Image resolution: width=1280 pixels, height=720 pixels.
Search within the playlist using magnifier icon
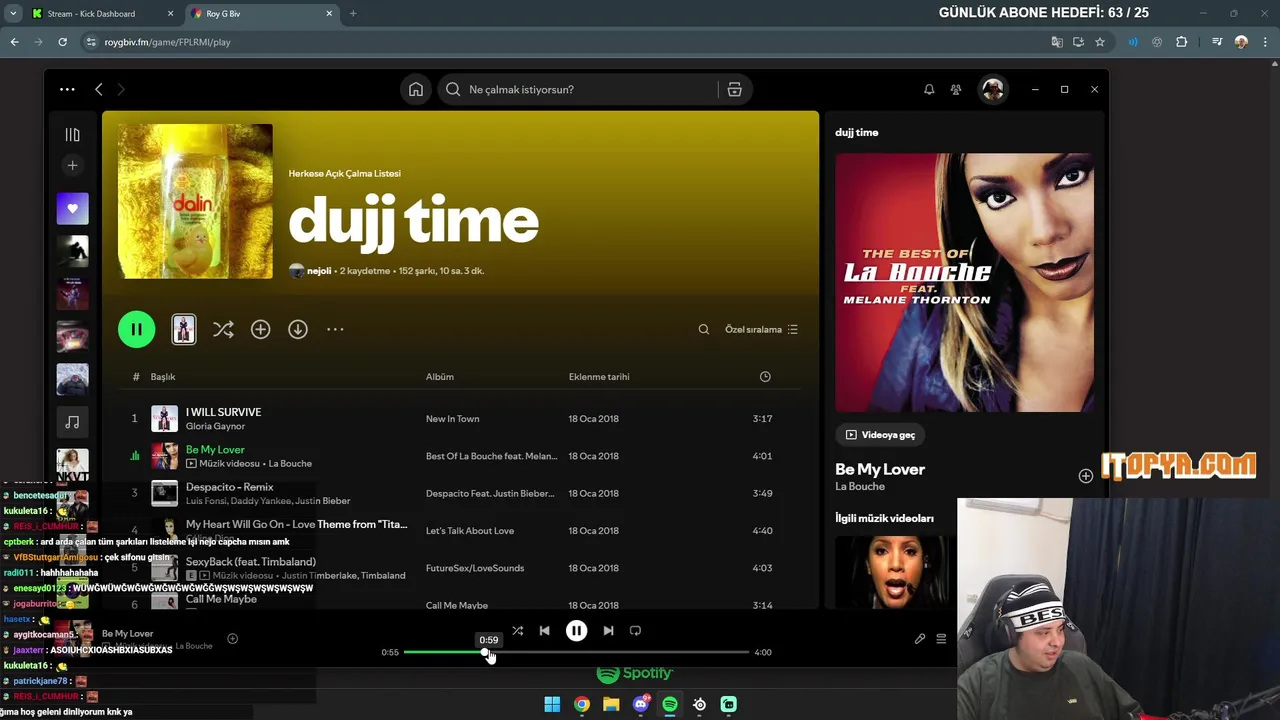(704, 329)
